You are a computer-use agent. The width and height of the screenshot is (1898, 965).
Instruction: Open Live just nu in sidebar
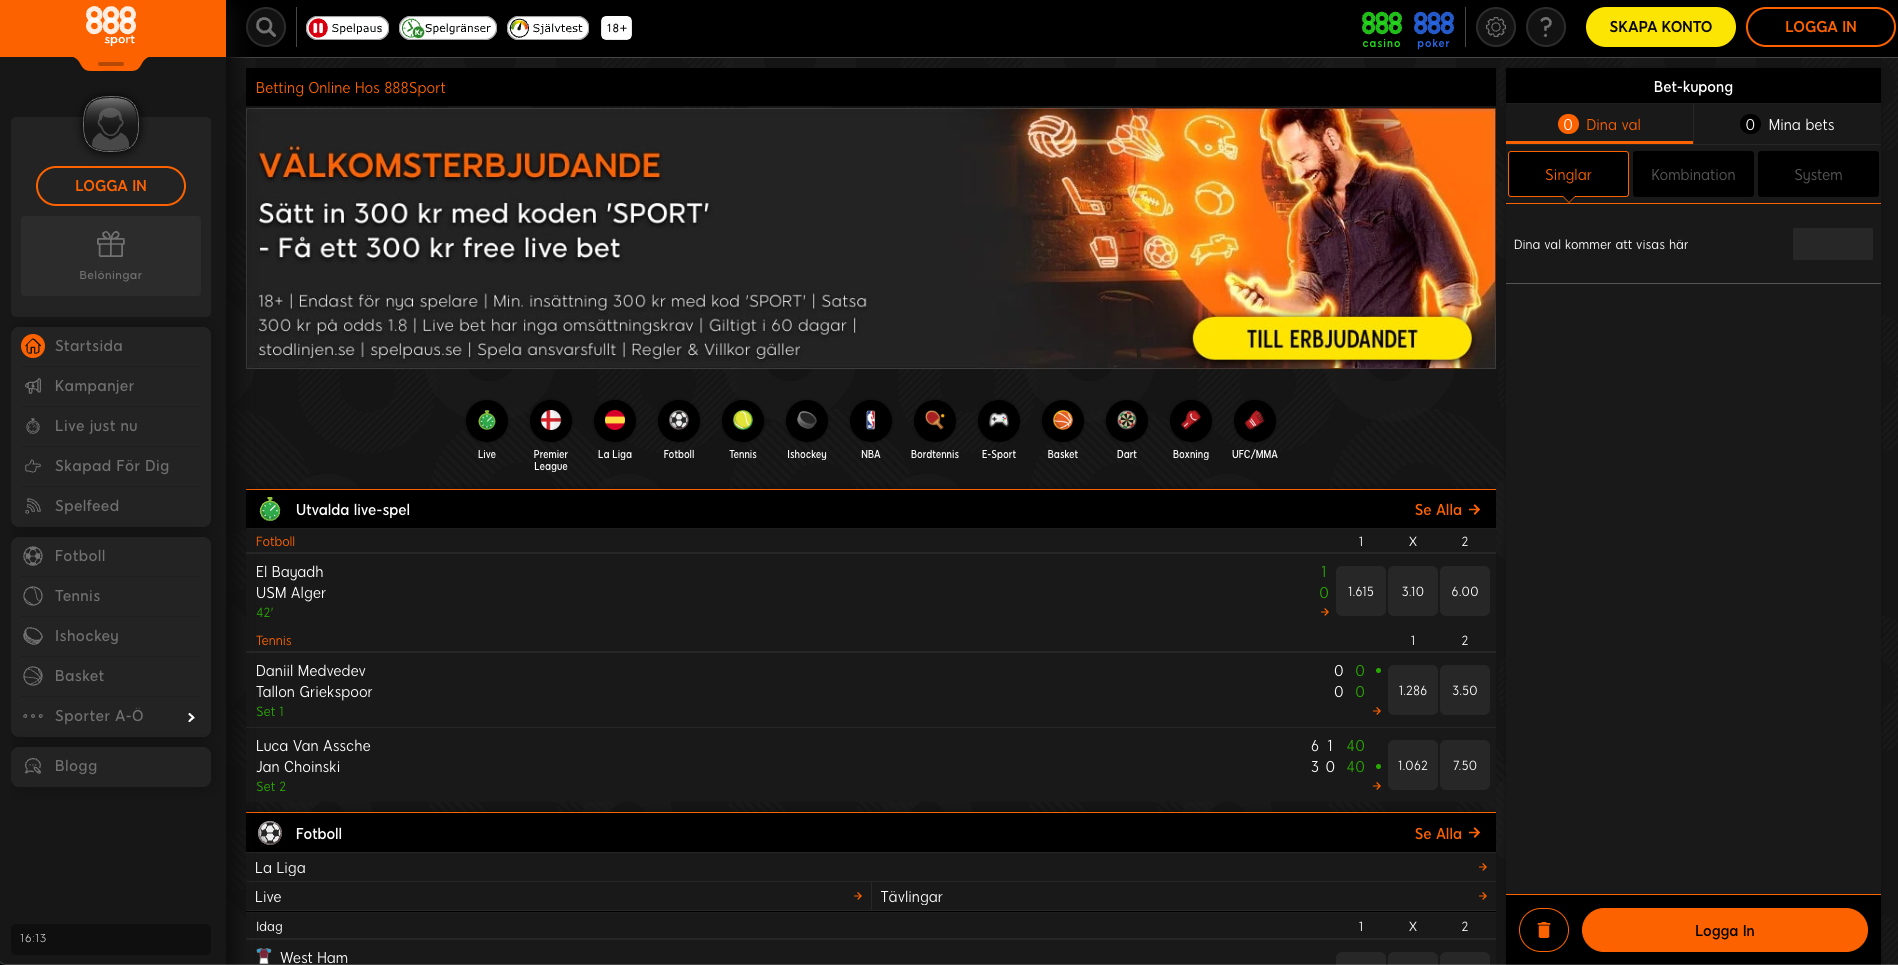pos(111,426)
